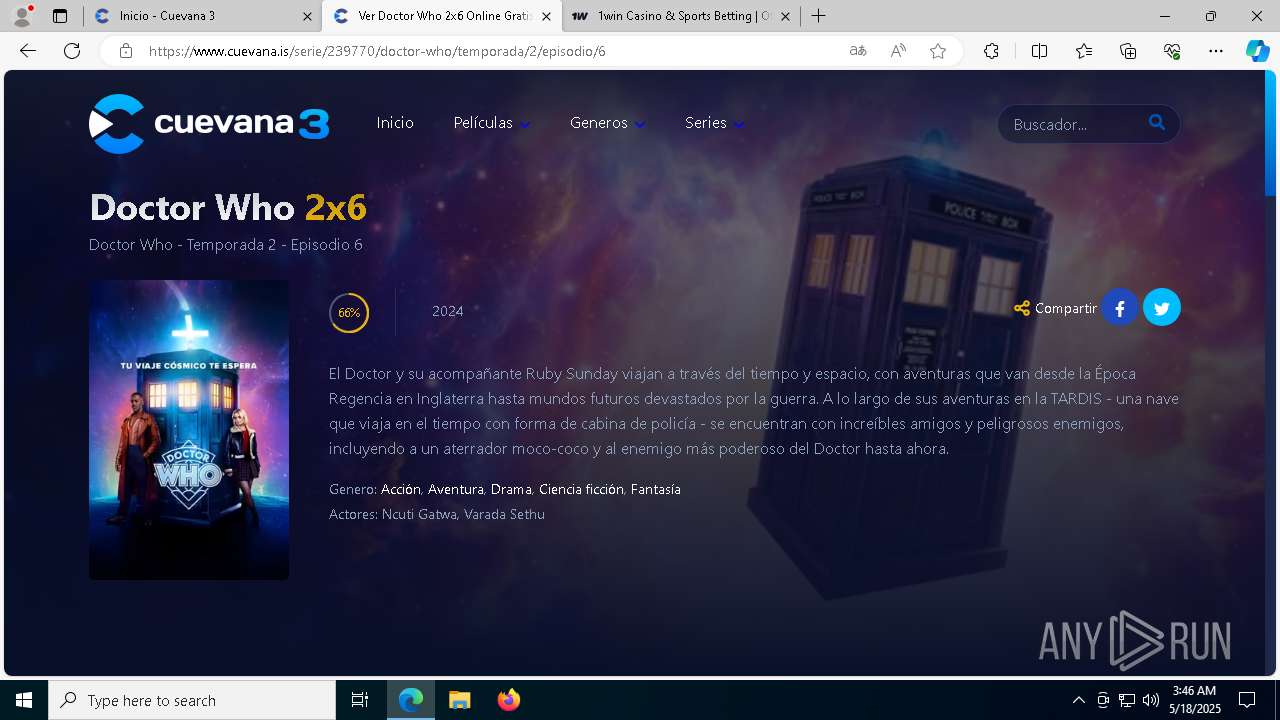Click the Compartir share icon
Viewport: 1280px width, 720px height.
(x=1022, y=308)
